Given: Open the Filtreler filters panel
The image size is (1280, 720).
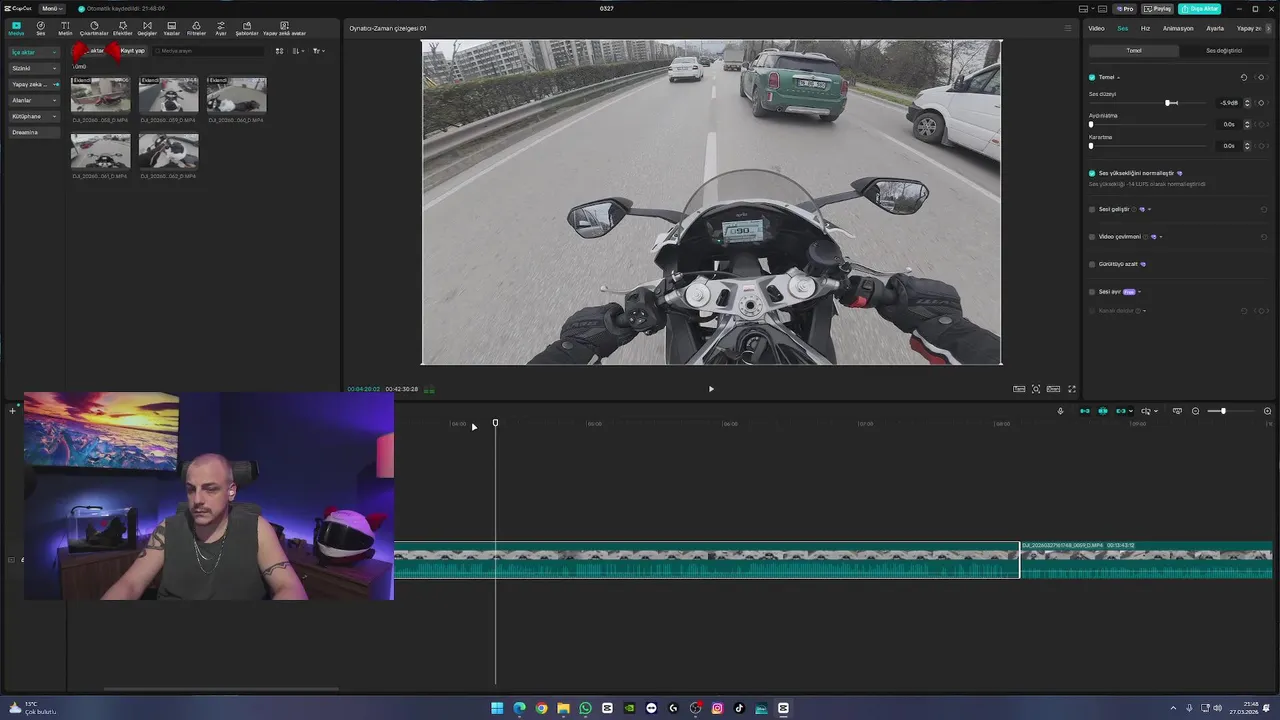Looking at the screenshot, I should click(196, 28).
